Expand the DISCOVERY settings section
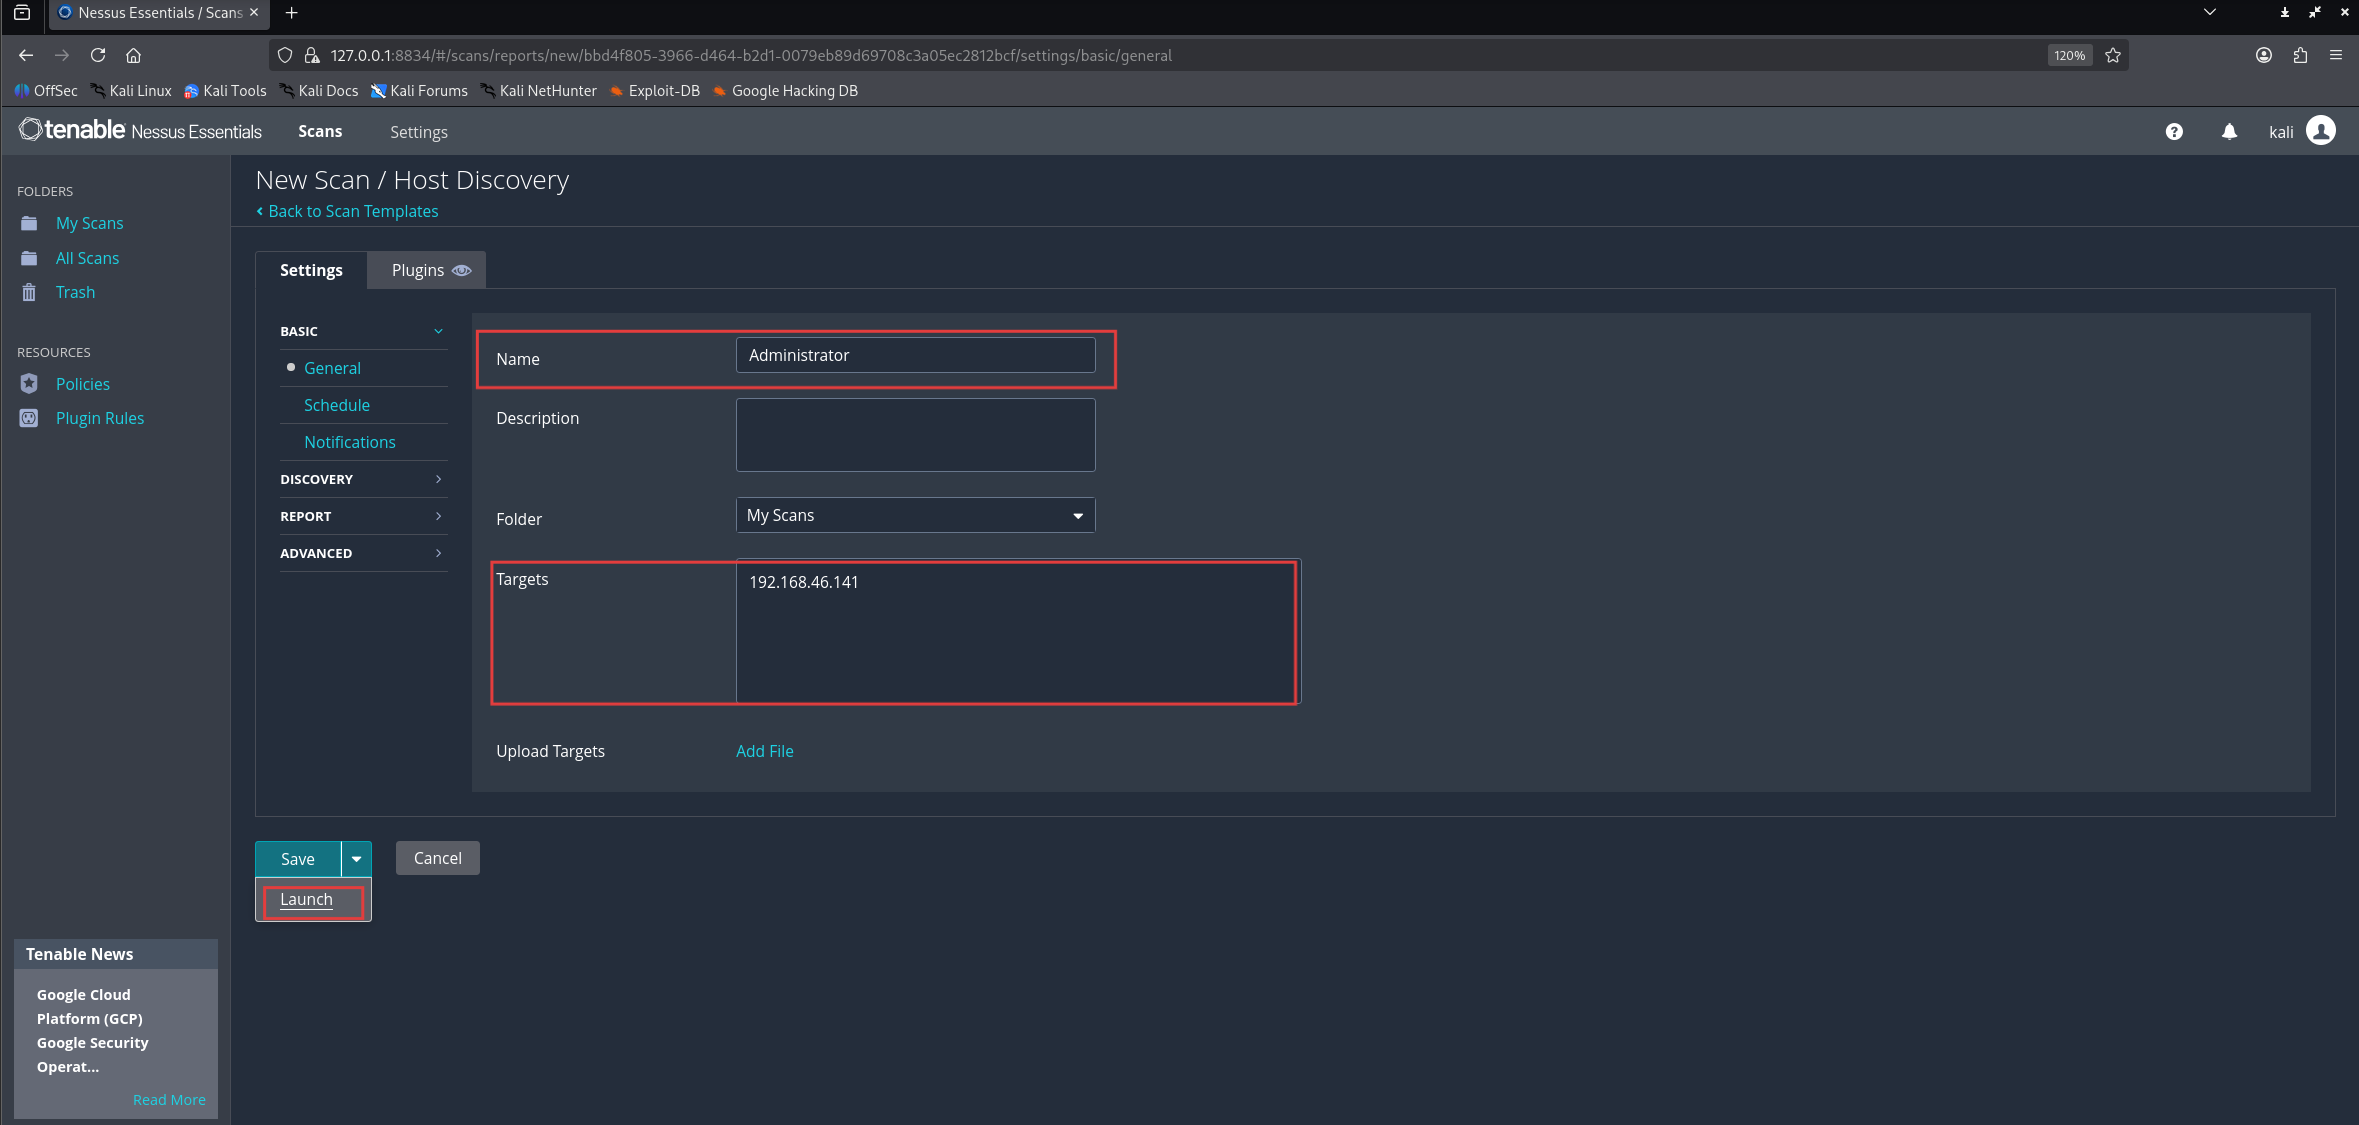Image resolution: width=2359 pixels, height=1125 pixels. tap(362, 480)
